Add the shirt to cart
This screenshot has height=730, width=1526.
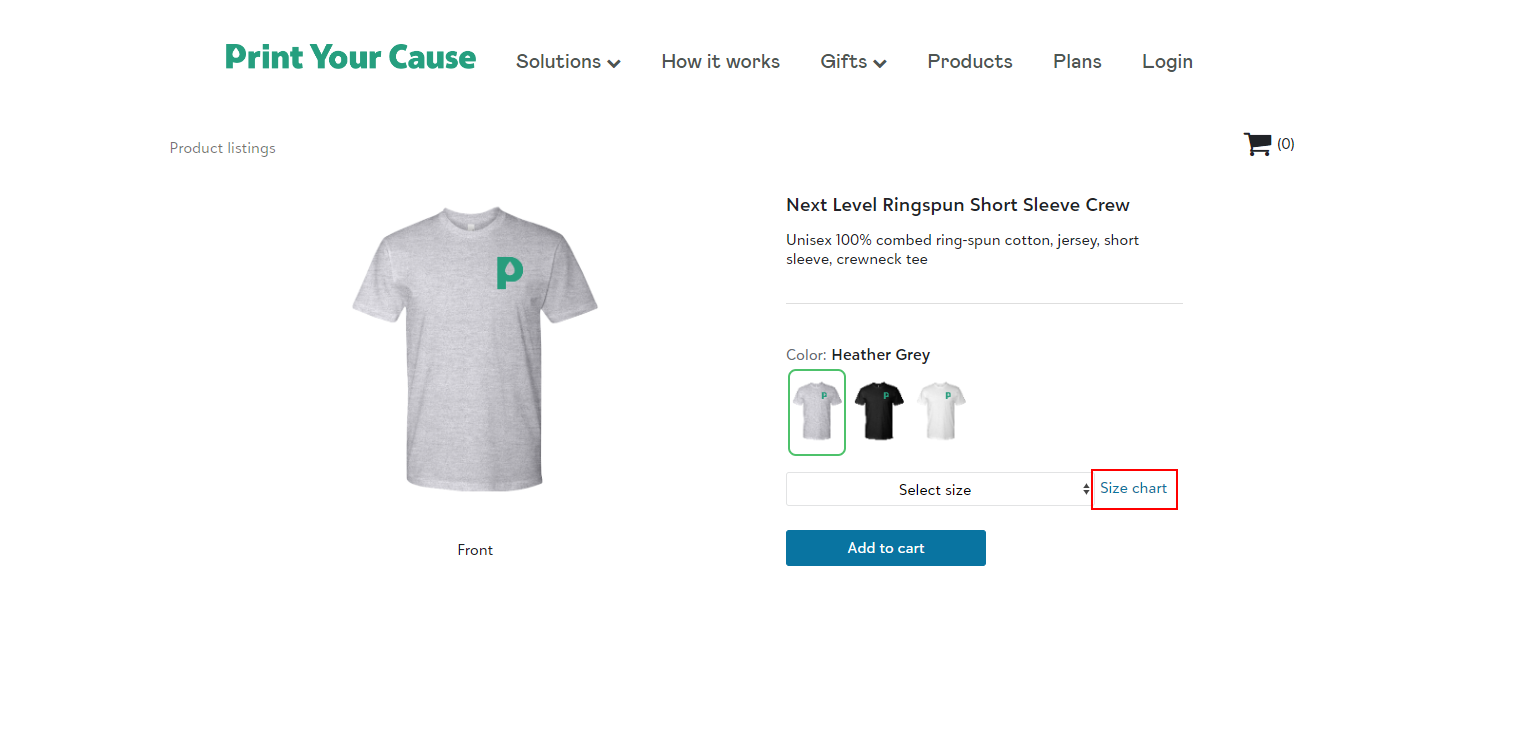point(886,548)
